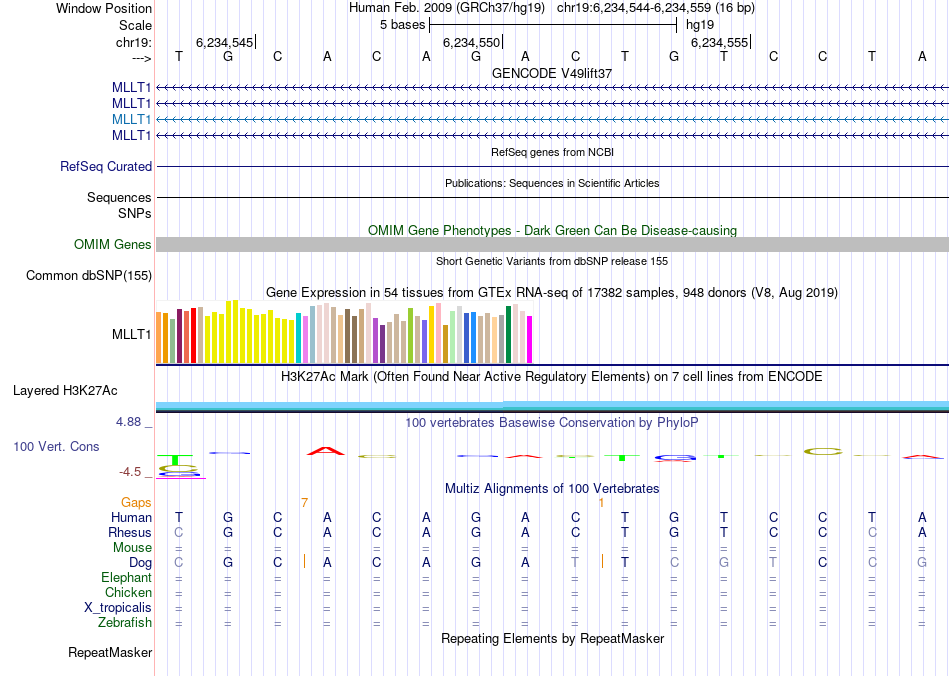Image resolution: width=950 pixels, height=676 pixels.
Task: Select the Mouse alignment row label
Action: tap(132, 548)
